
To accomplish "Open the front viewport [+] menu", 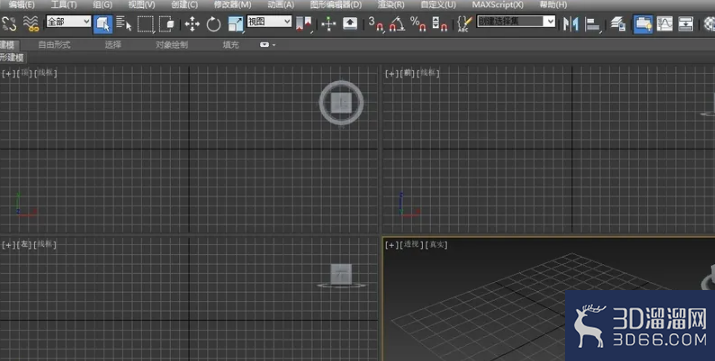I will point(392,73).
